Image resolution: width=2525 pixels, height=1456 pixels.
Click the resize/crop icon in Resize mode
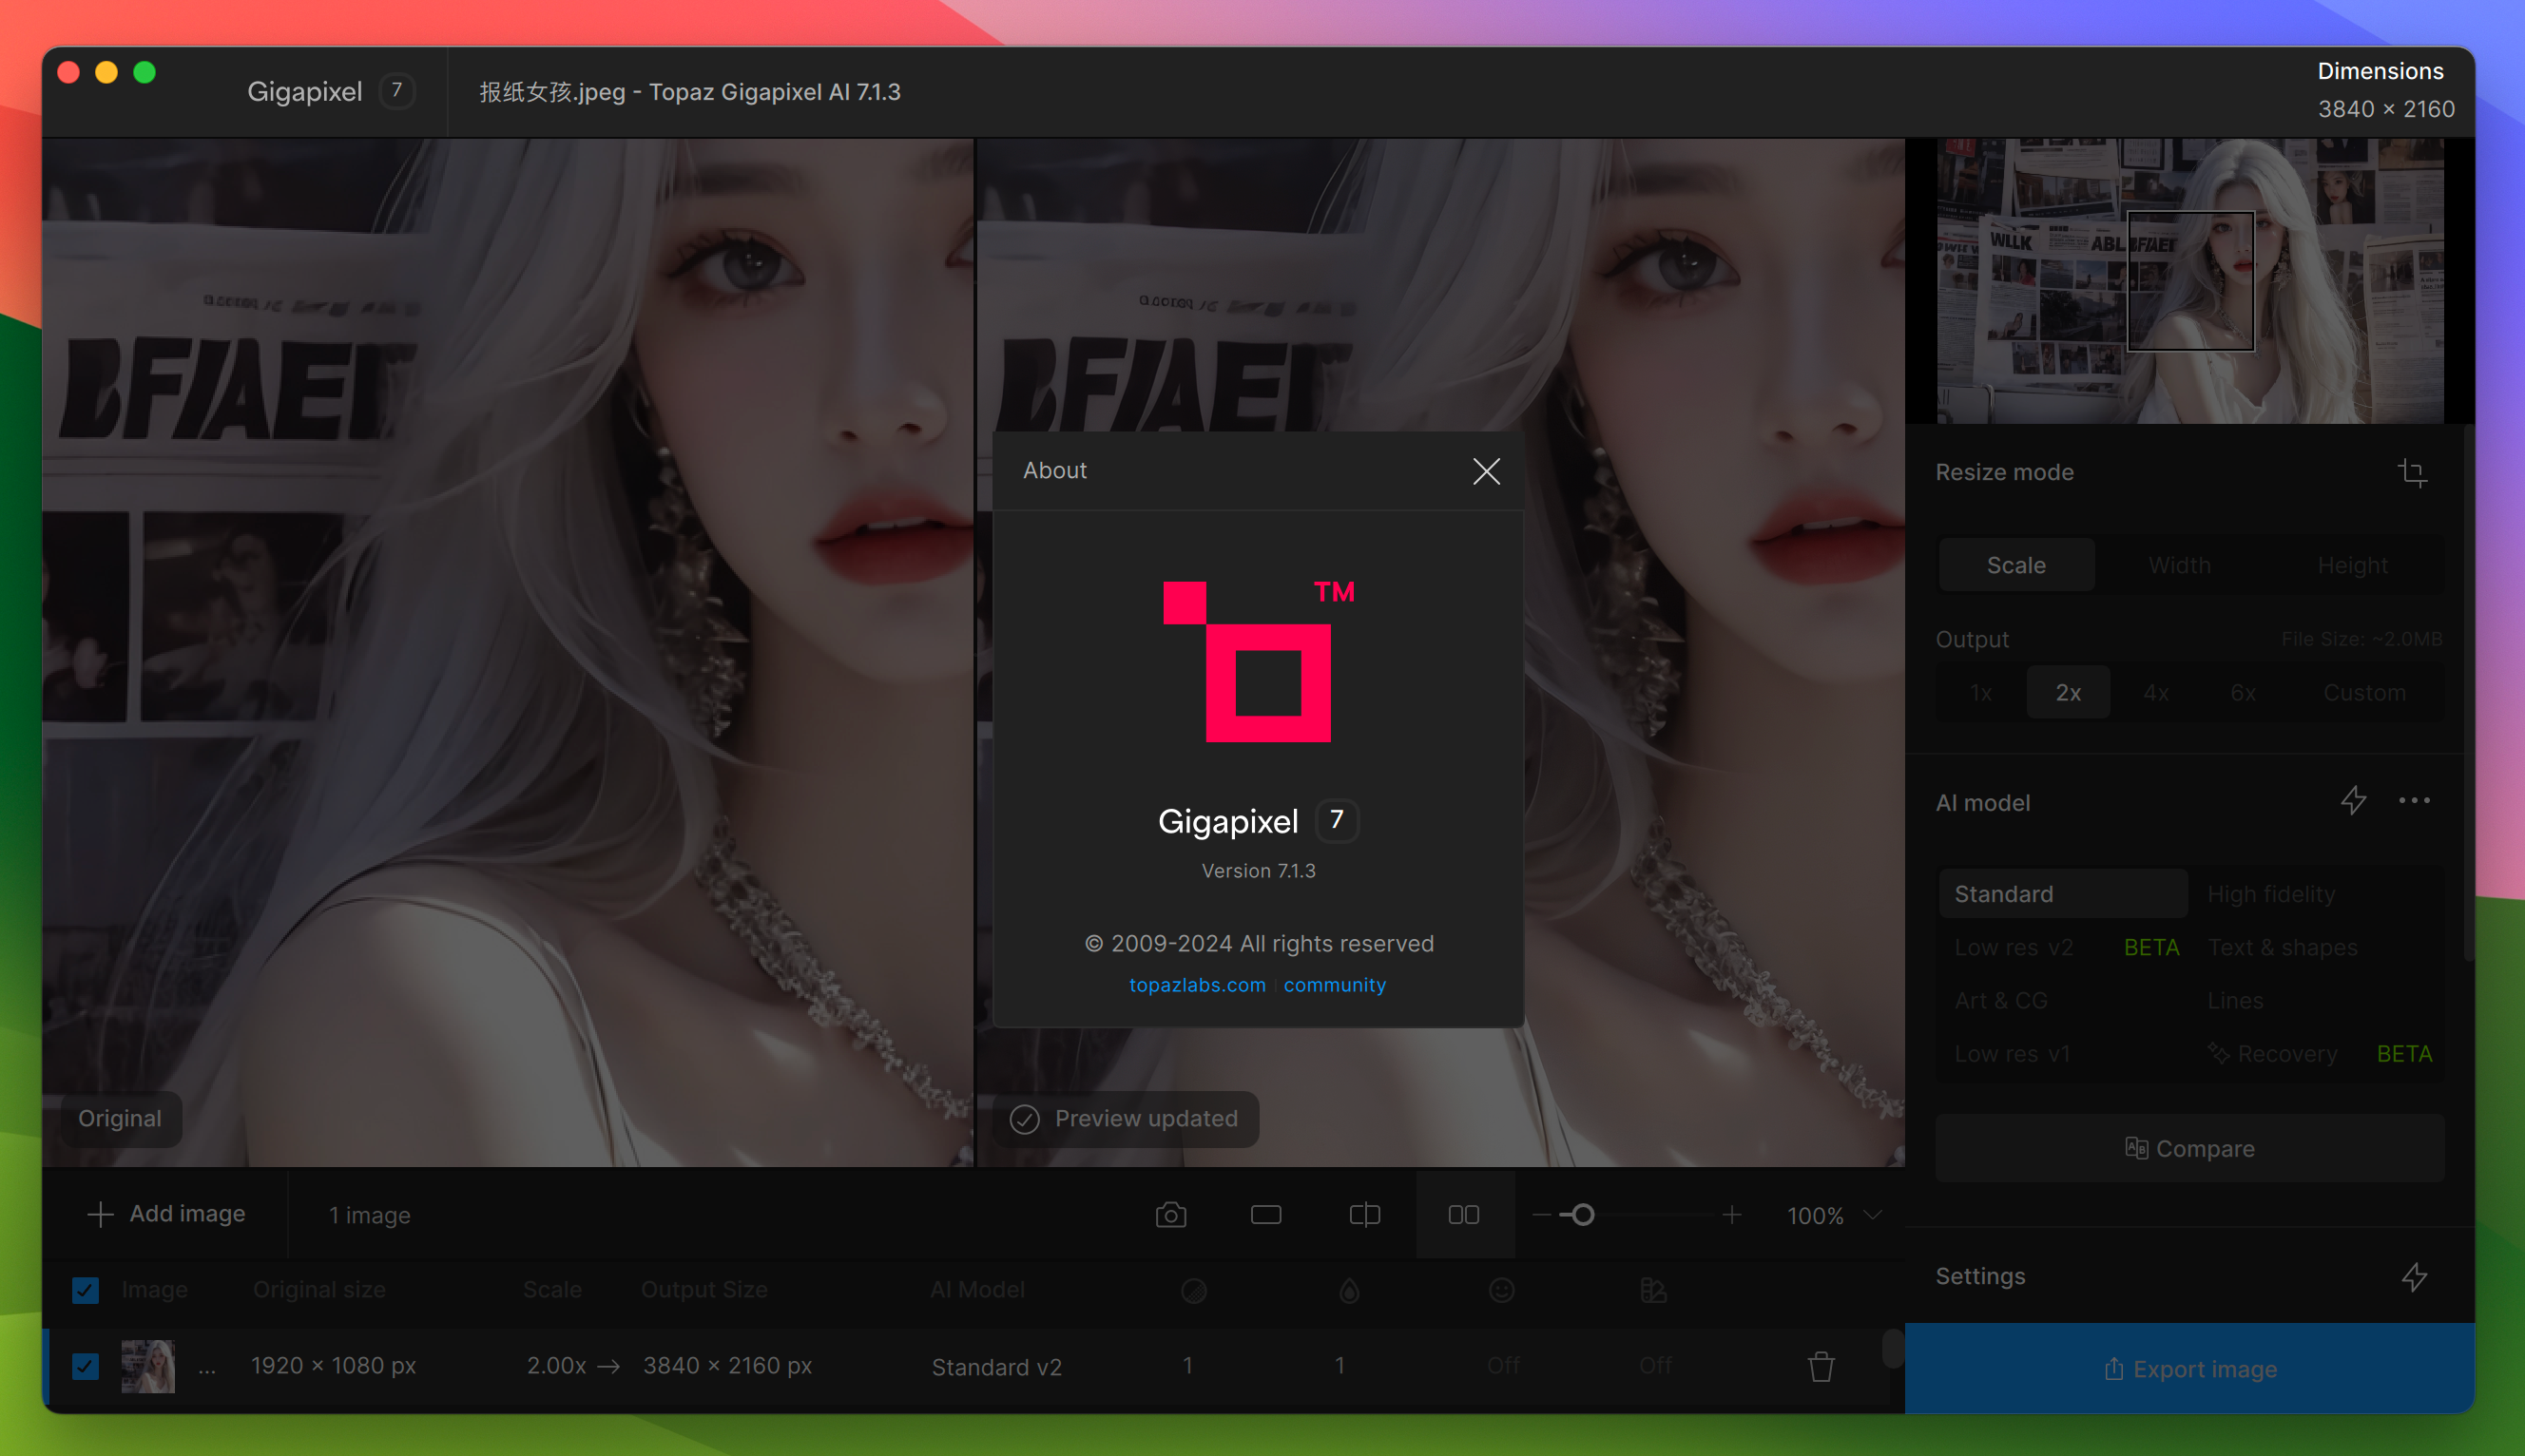coord(2414,471)
